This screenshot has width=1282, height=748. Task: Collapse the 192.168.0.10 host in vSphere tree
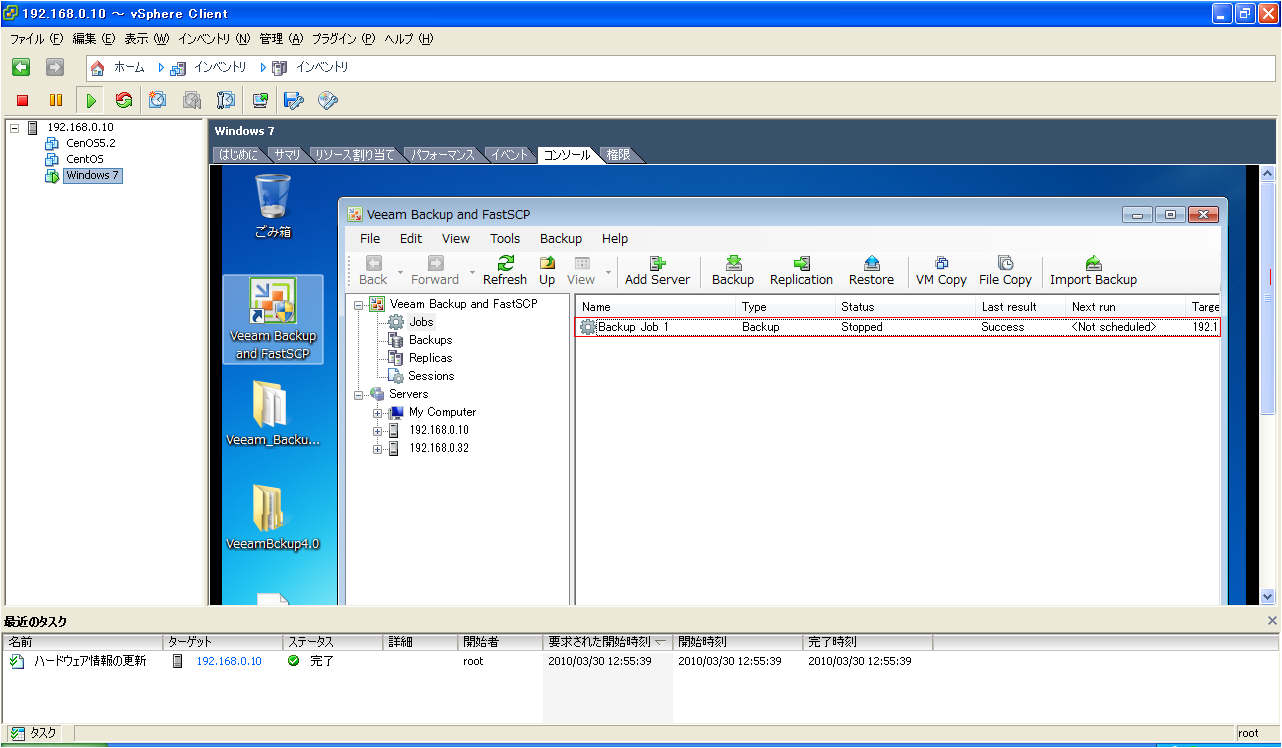click(14, 127)
